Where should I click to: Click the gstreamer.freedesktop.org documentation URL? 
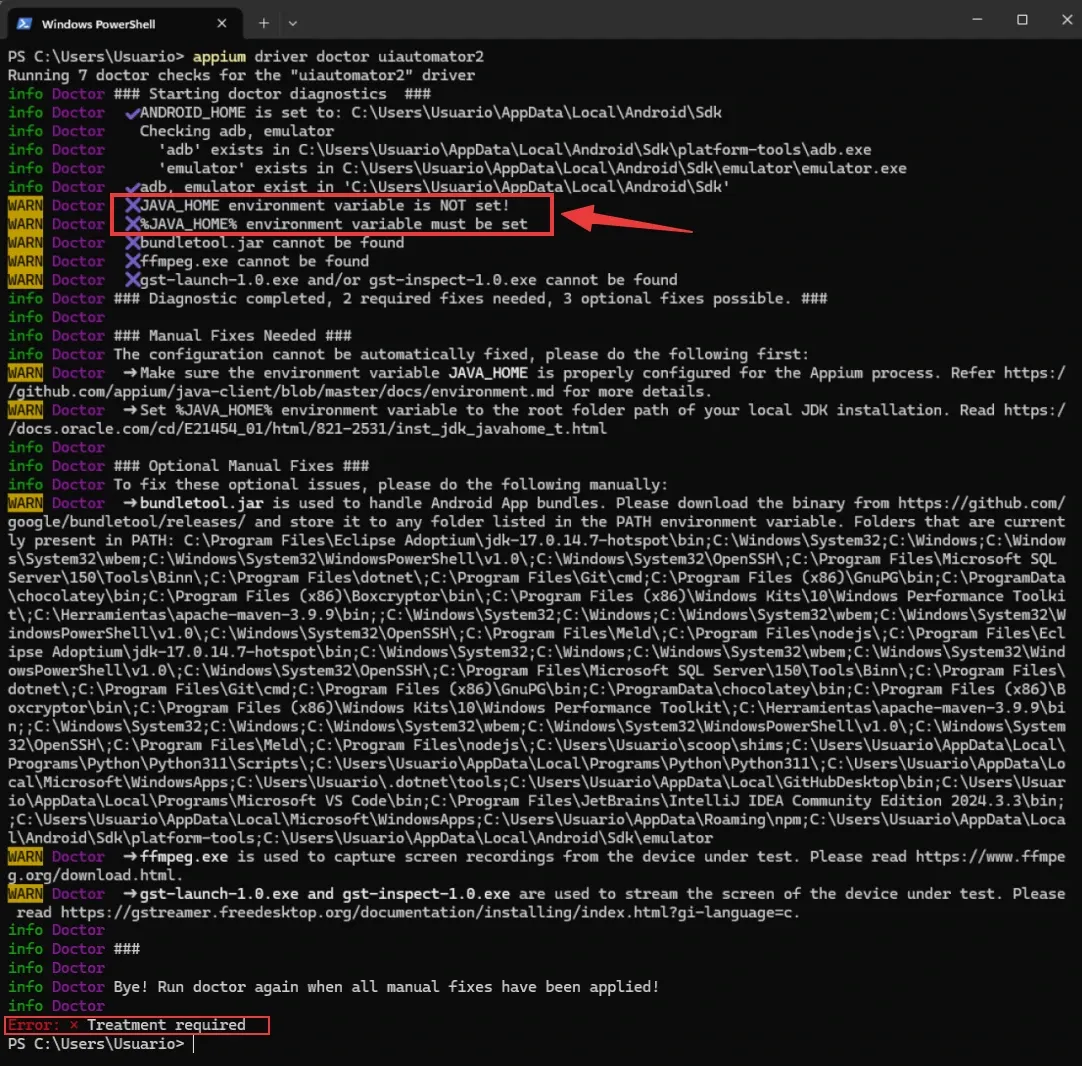coord(430,913)
